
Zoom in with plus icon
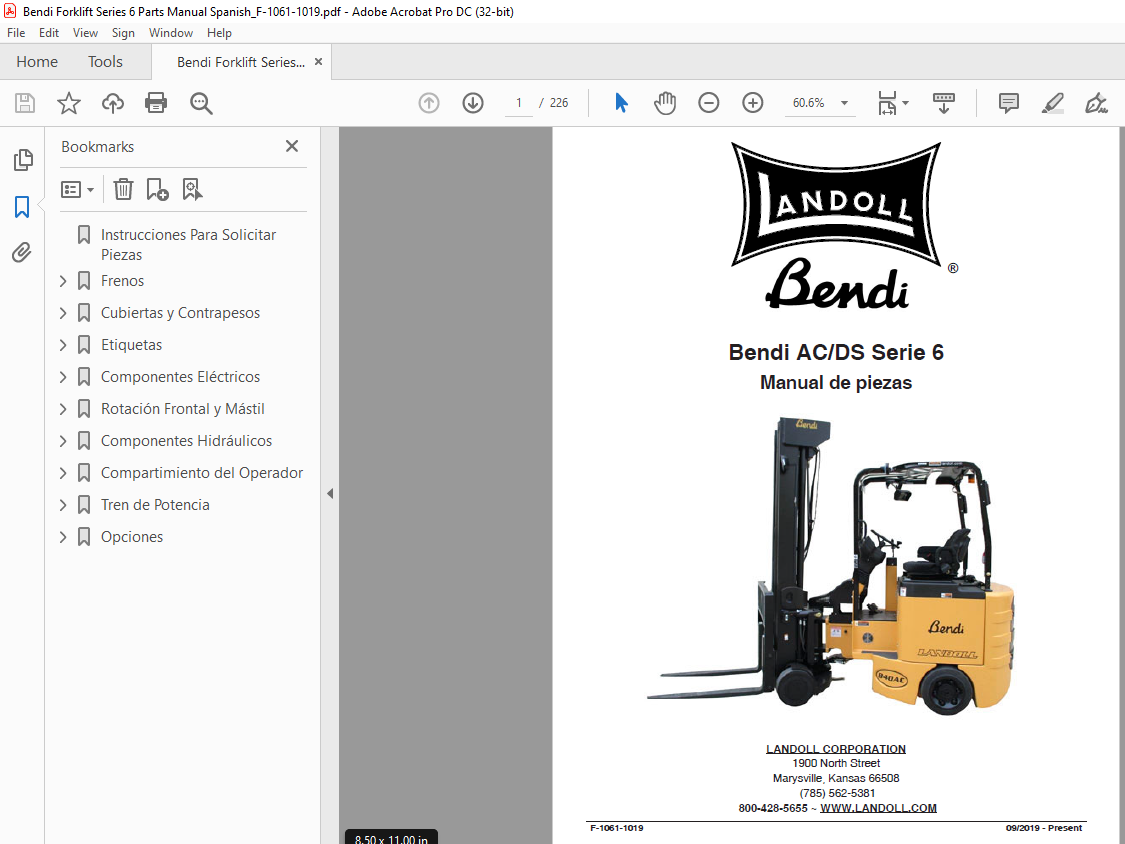click(x=753, y=103)
